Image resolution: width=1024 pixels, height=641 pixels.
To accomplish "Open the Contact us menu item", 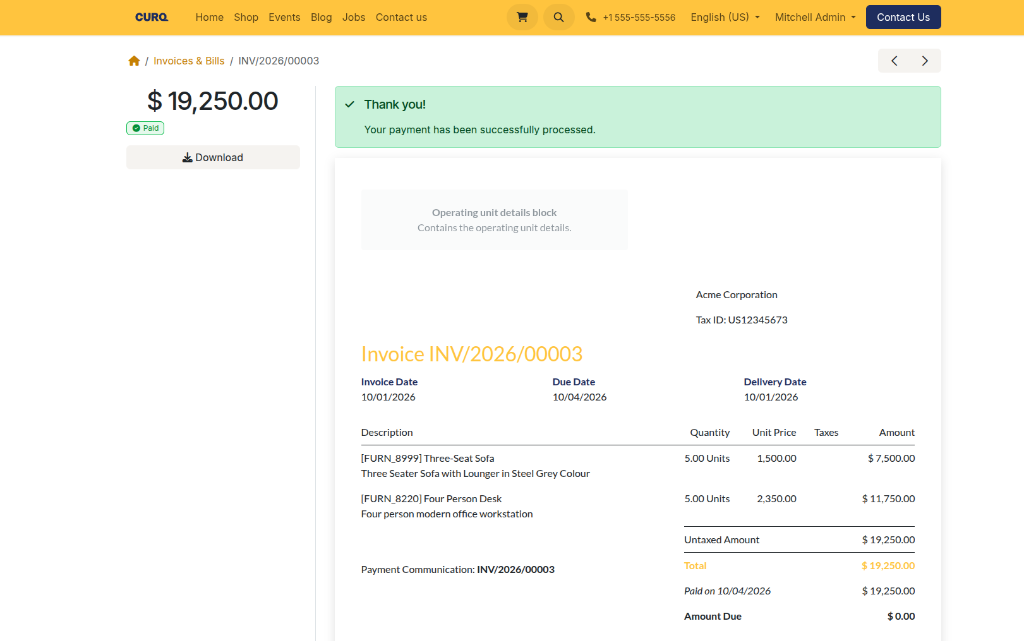I will (401, 17).
